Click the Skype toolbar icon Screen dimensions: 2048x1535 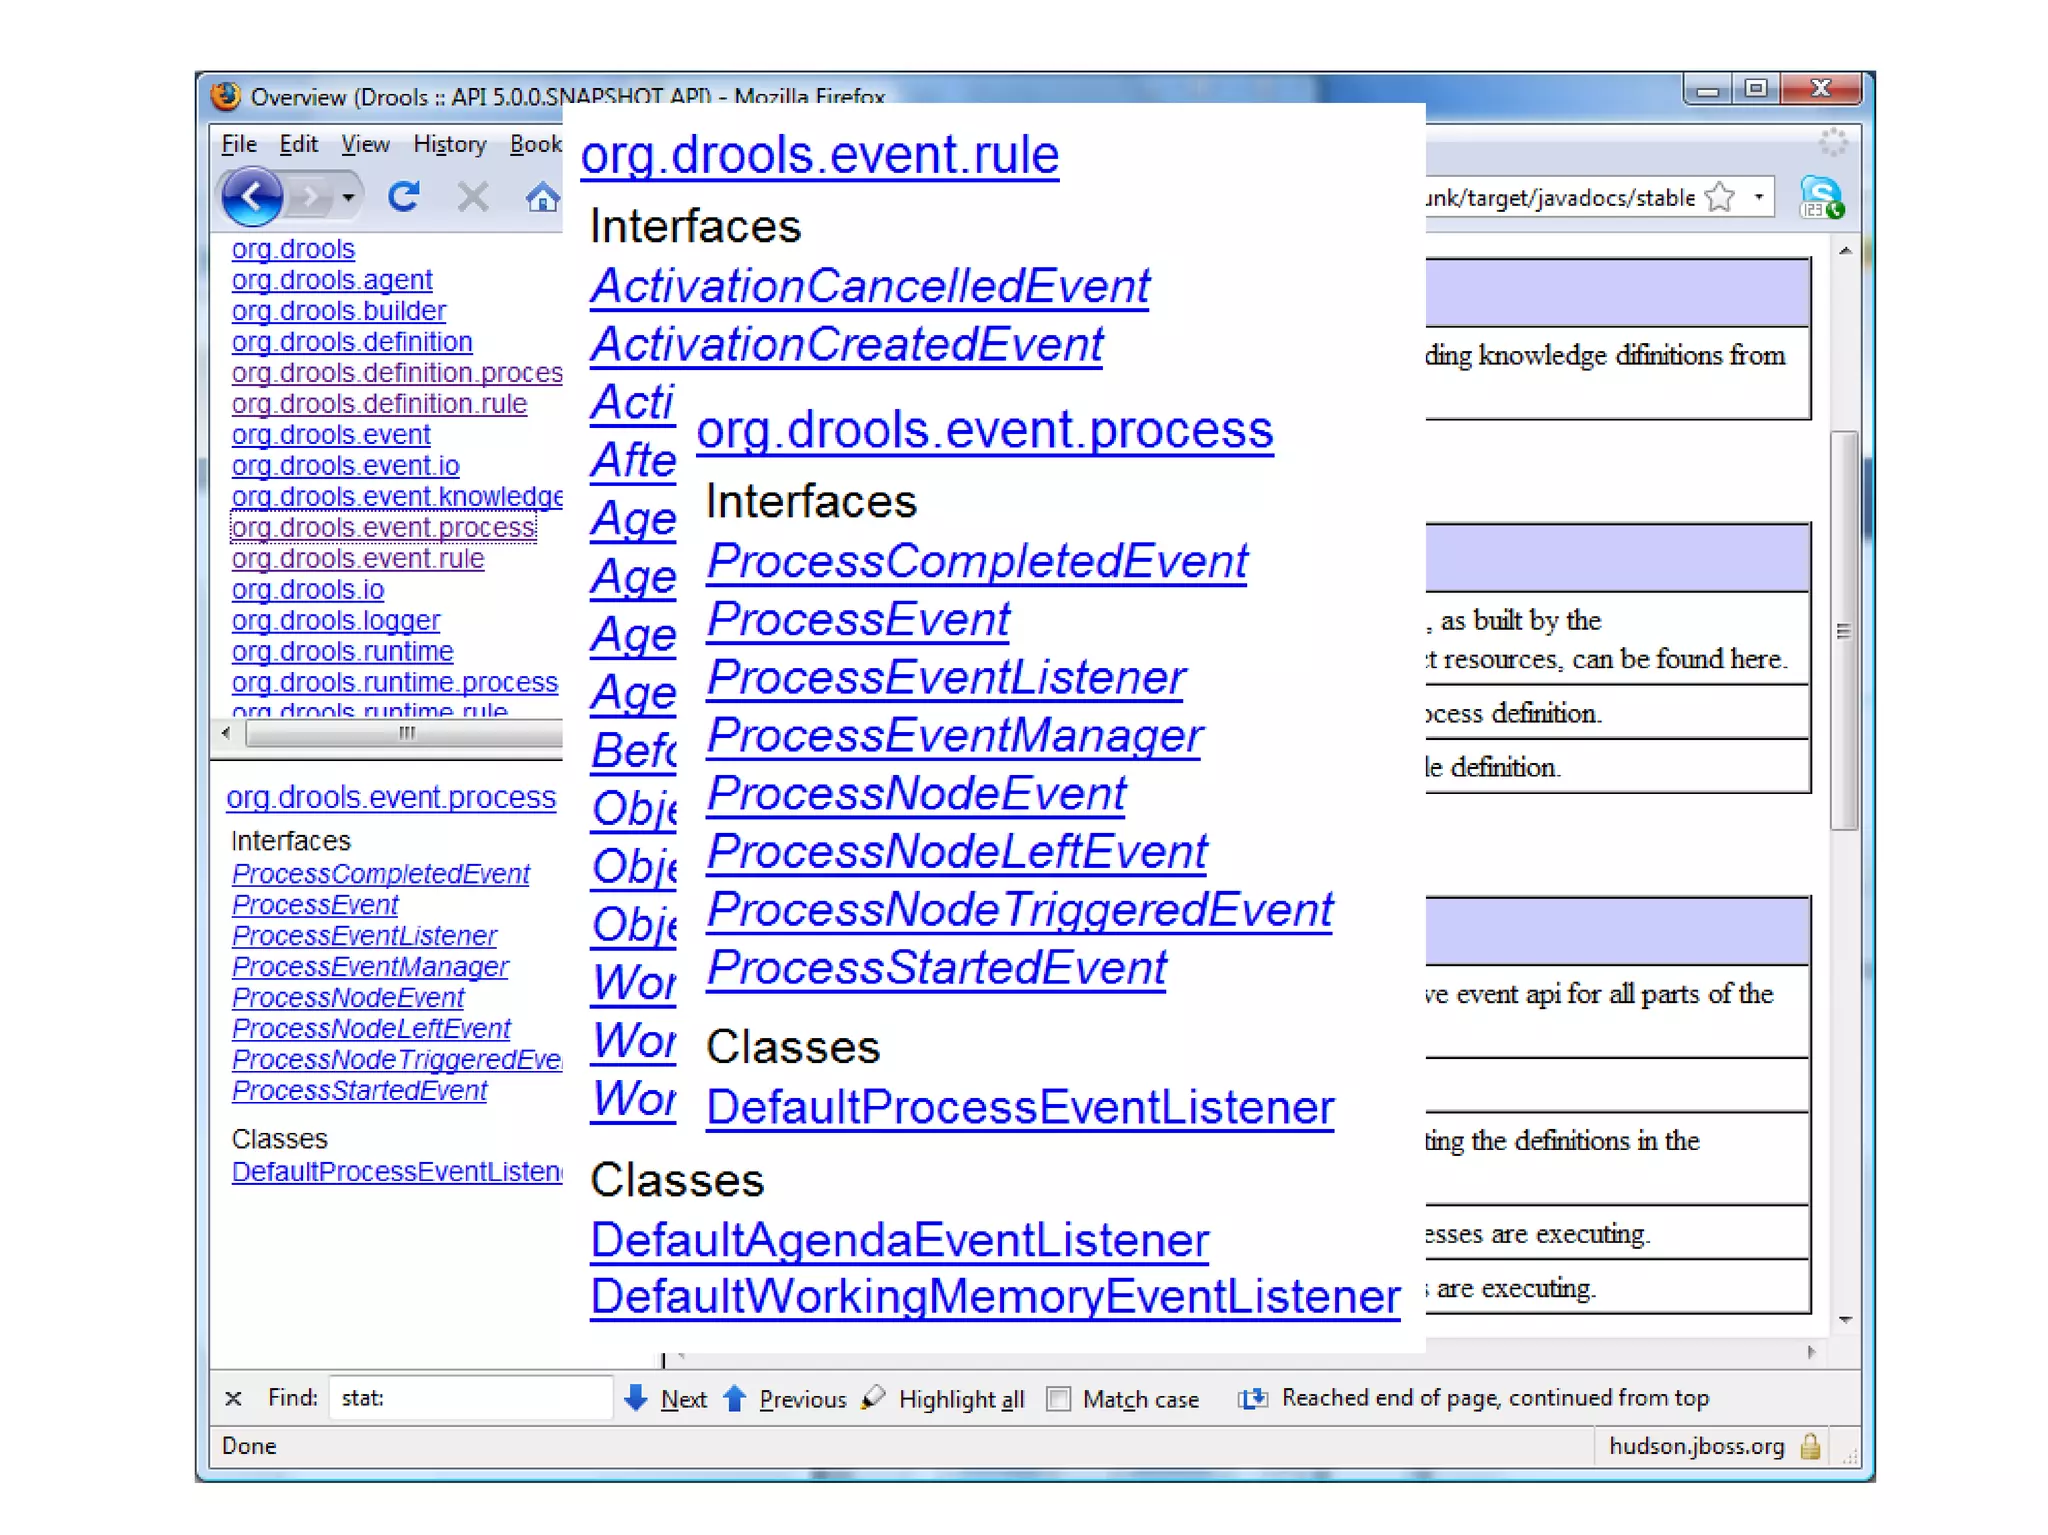click(x=1820, y=196)
